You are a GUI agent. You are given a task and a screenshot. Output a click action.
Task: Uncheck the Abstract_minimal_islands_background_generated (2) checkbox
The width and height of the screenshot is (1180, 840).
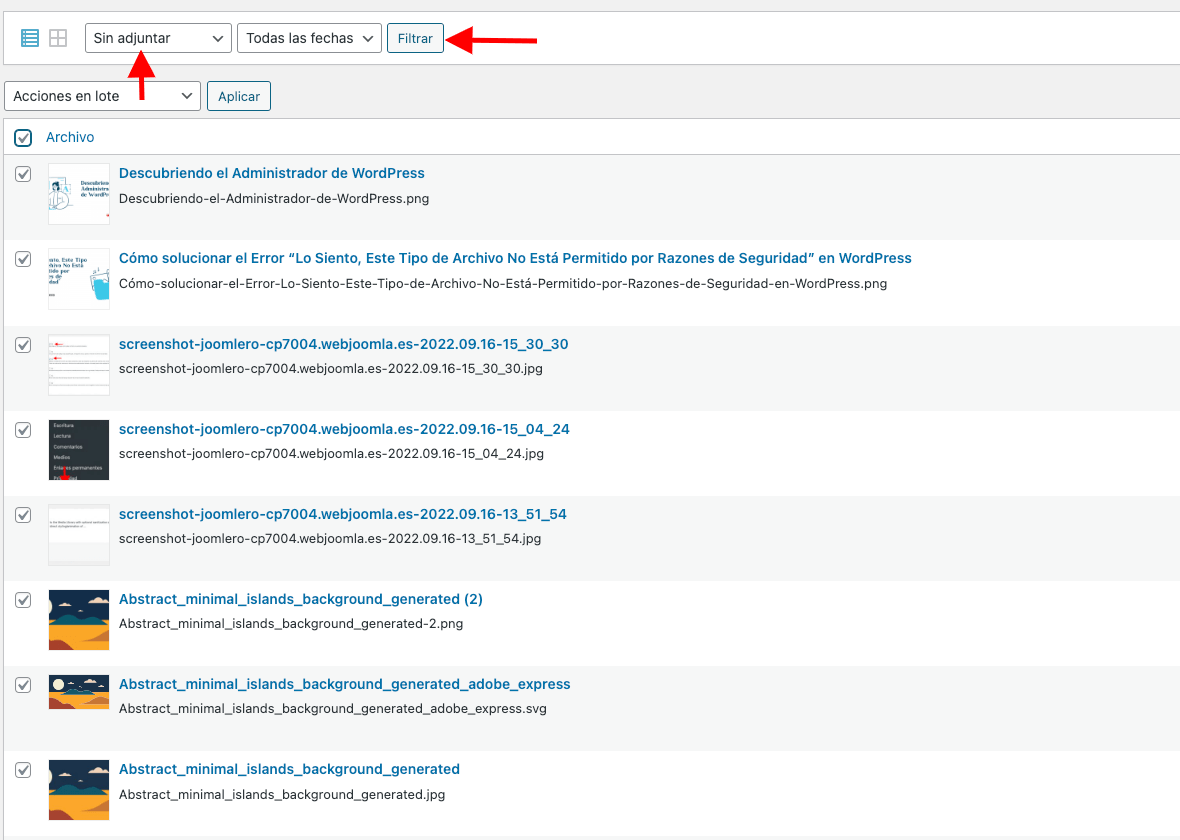(23, 600)
